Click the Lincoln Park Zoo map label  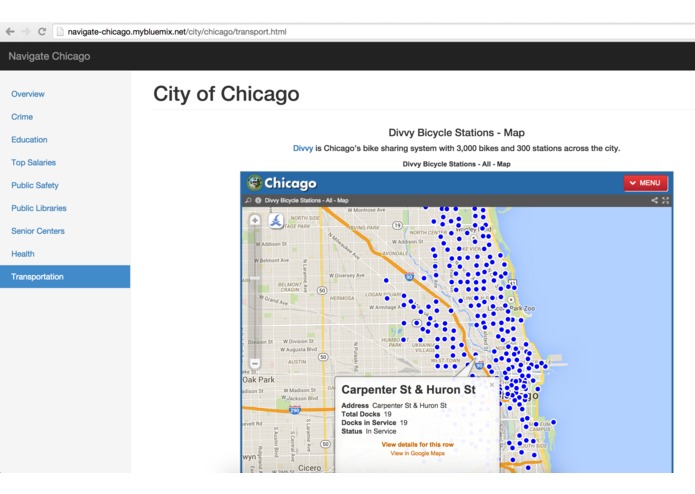coord(512,308)
